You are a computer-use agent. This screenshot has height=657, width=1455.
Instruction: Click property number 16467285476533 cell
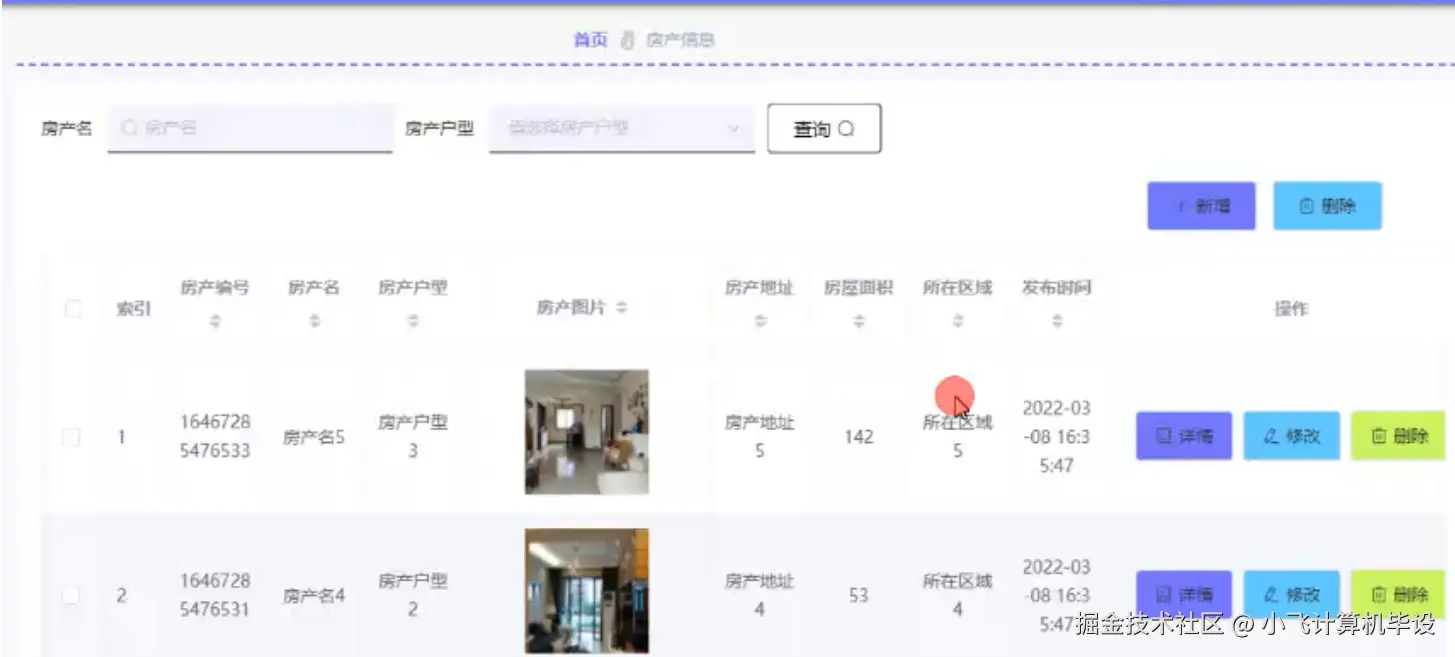(215, 436)
